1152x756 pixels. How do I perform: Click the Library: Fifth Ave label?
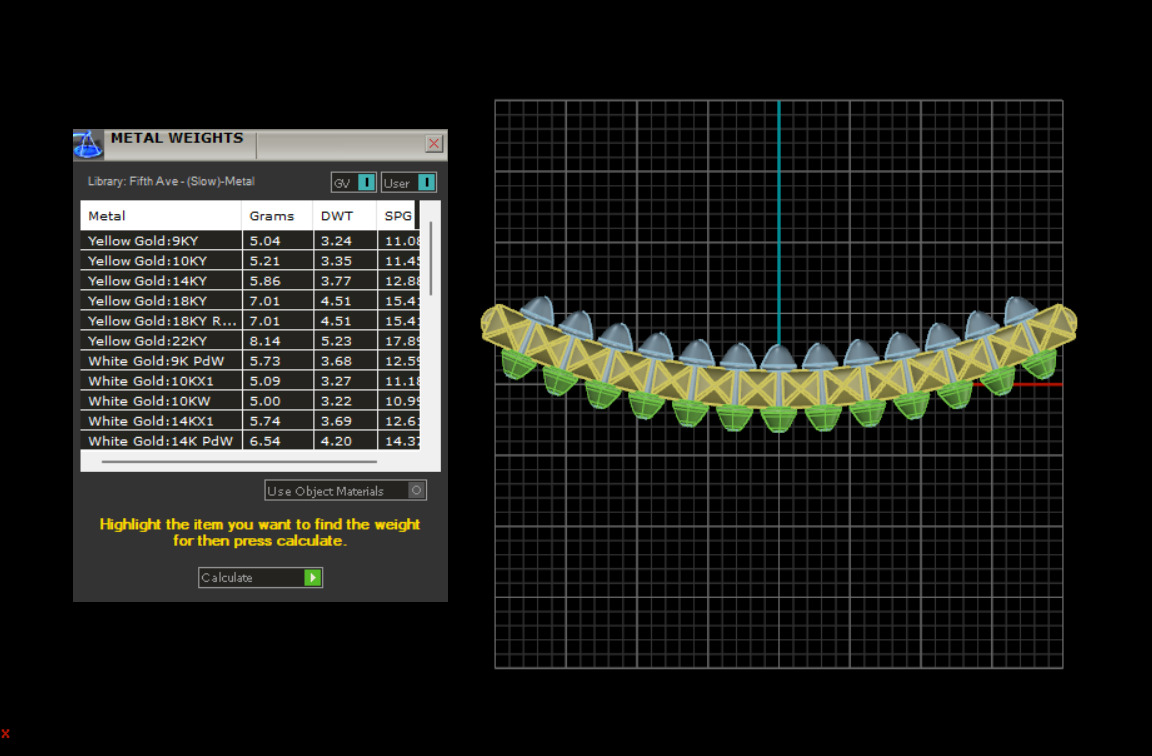171,181
